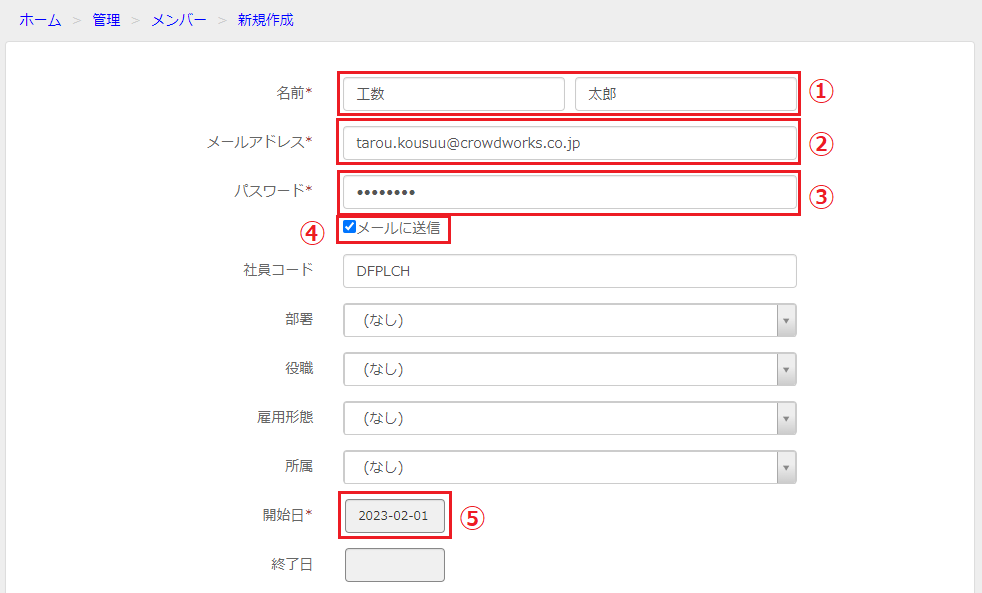Focus the パスワード input field
Screen dimensions: 982x593
(570, 192)
